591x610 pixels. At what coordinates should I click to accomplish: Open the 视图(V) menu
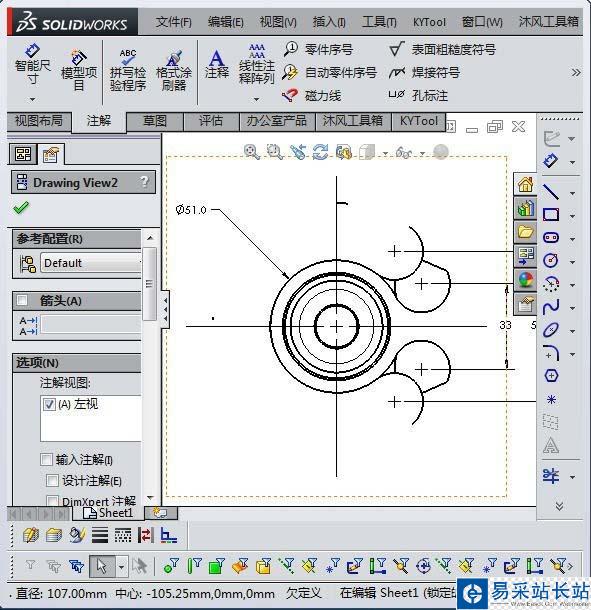point(278,22)
